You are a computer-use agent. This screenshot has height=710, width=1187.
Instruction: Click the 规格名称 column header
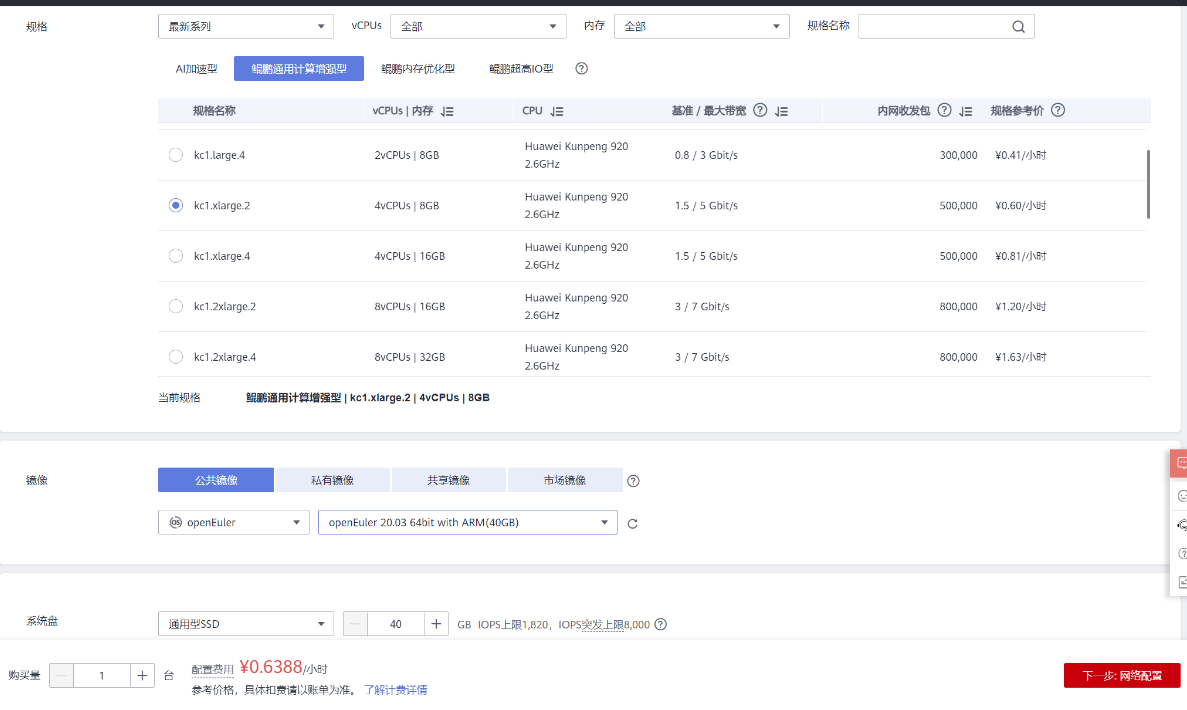click(x=214, y=111)
